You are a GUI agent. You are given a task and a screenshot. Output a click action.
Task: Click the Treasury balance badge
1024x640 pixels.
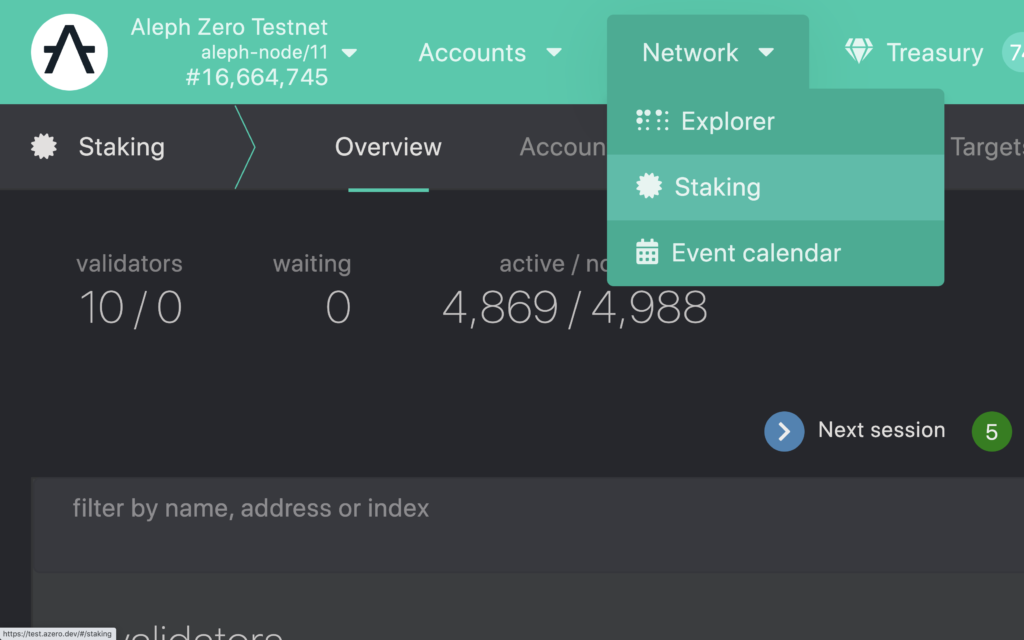(1013, 52)
